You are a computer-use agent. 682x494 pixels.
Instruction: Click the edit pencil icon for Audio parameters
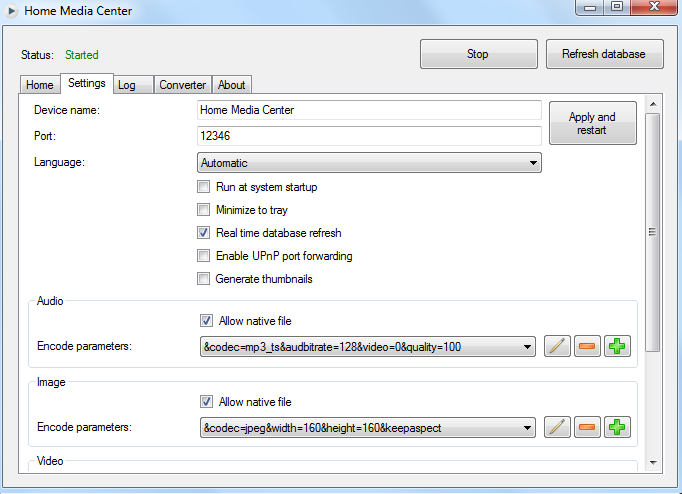click(x=558, y=347)
